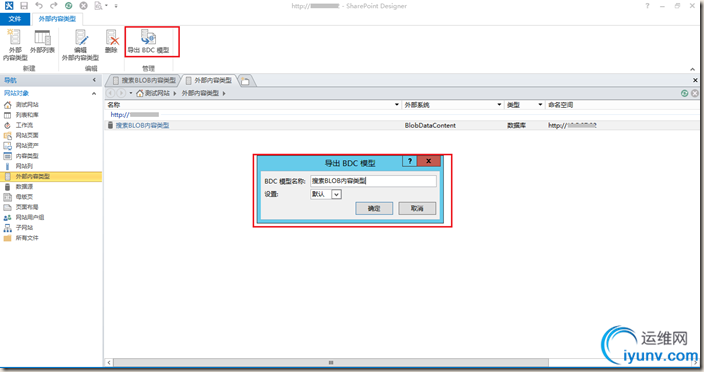The image size is (704, 372).
Task: Click 外部内容类型 in the breadcrumb
Action: coord(200,93)
